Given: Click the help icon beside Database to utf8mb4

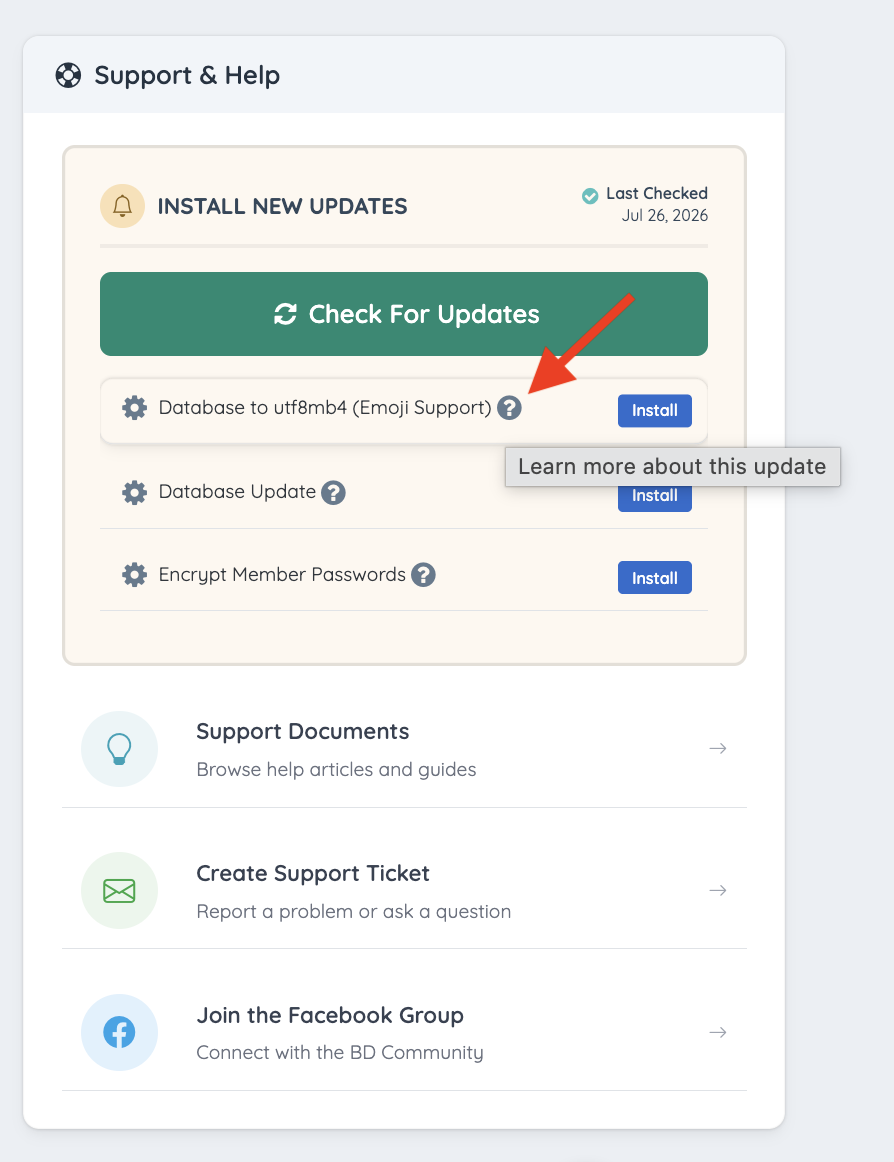Looking at the screenshot, I should 509,408.
